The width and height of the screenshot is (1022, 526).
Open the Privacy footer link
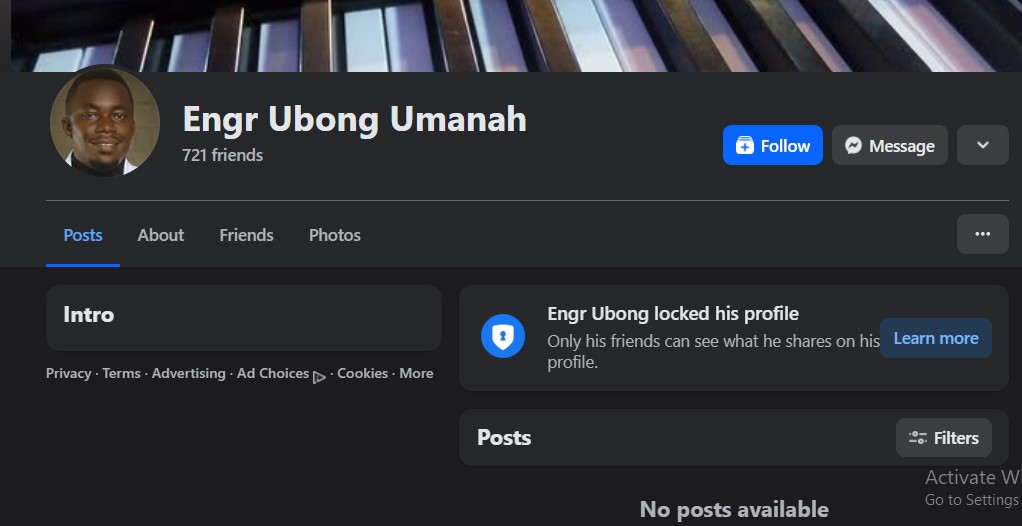point(68,373)
